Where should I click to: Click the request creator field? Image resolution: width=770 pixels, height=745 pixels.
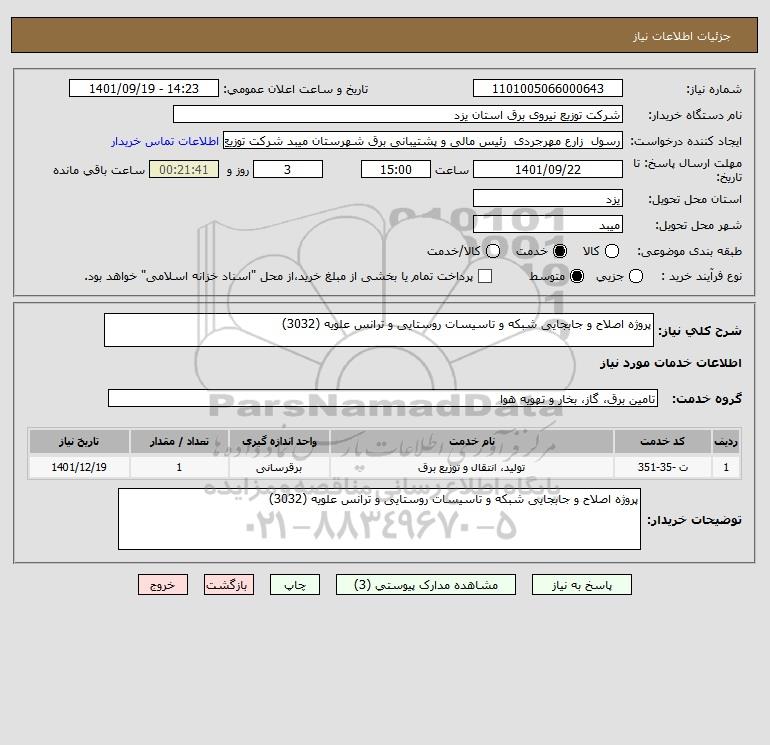point(423,141)
